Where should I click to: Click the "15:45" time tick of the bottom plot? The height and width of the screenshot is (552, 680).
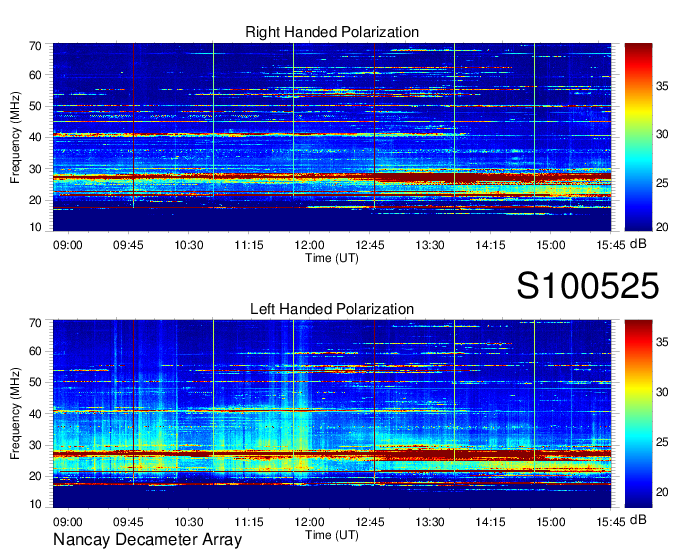[611, 522]
